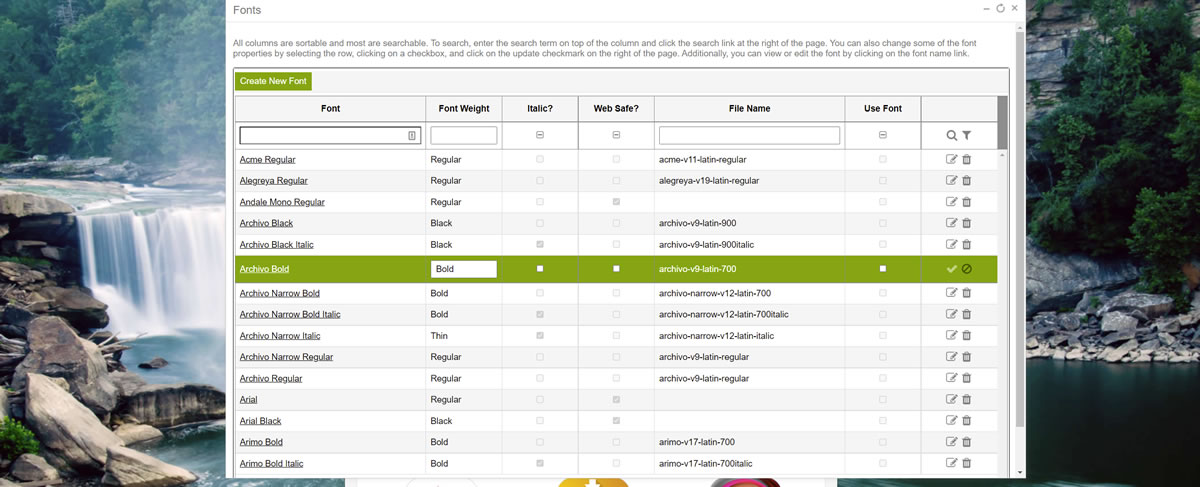Viewport: 1200px width, 487px height.
Task: Click the Create New Font button
Action: [x=273, y=81]
